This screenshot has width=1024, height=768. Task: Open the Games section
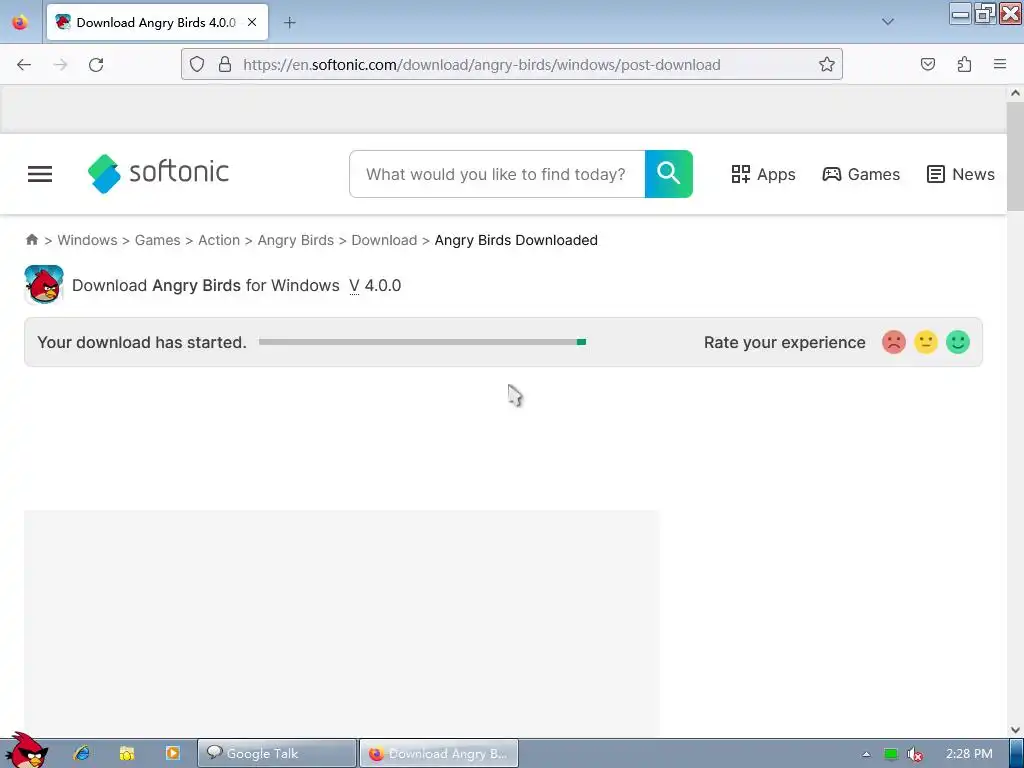point(861,174)
